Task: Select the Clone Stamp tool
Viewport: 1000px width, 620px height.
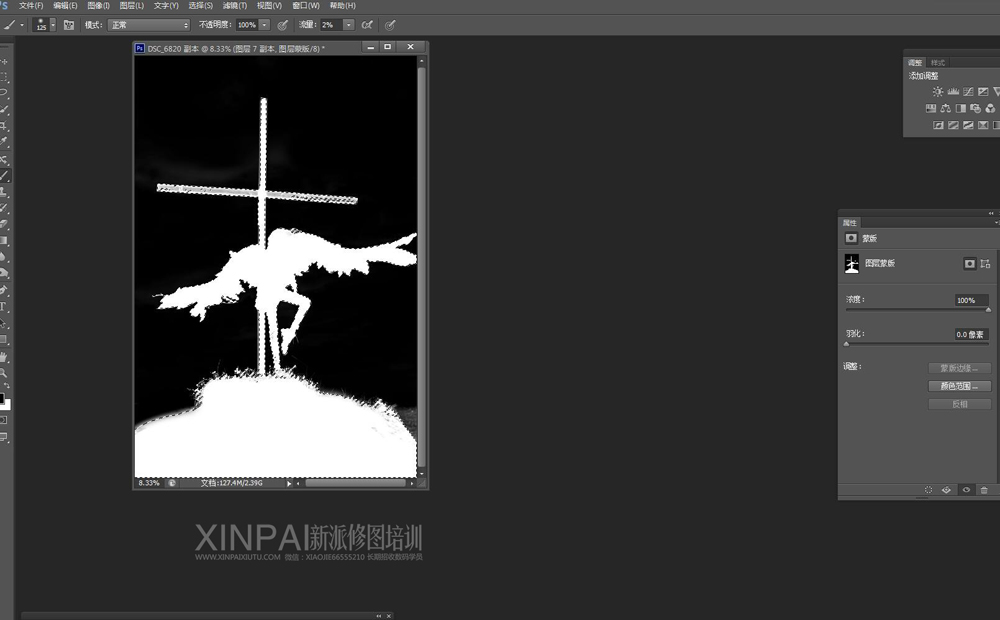Action: pos(4,191)
